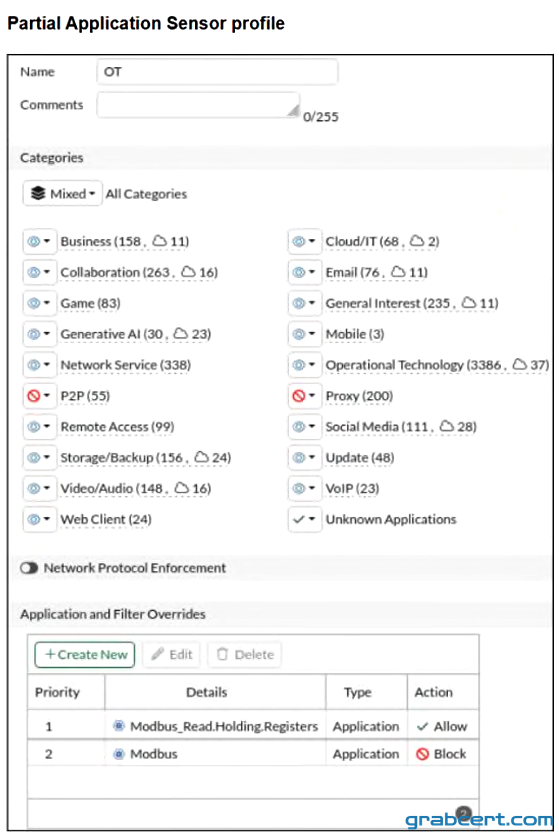Click the block icon next to P2P
The width and height of the screenshot is (559, 835).
(34, 396)
